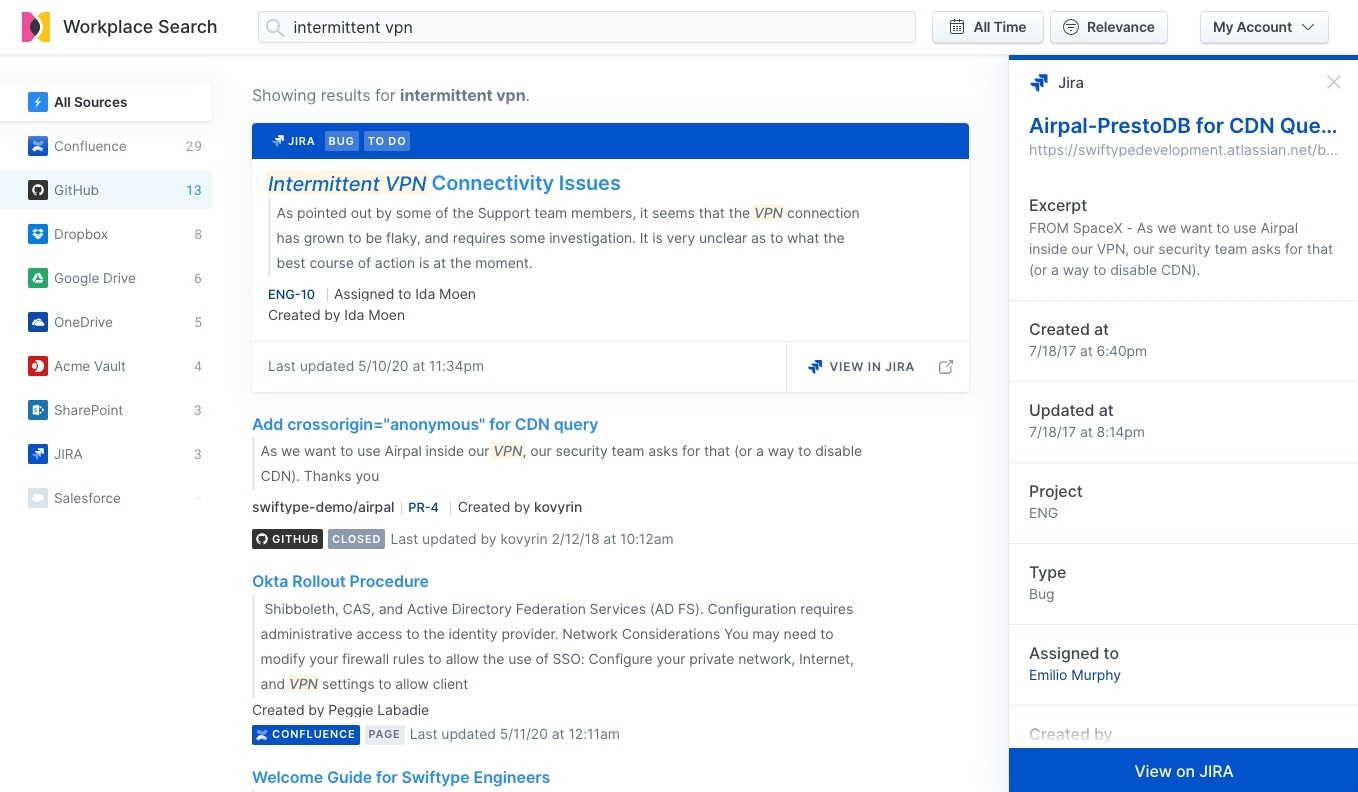Click the PAGE badge on Okta result

click(x=384, y=734)
